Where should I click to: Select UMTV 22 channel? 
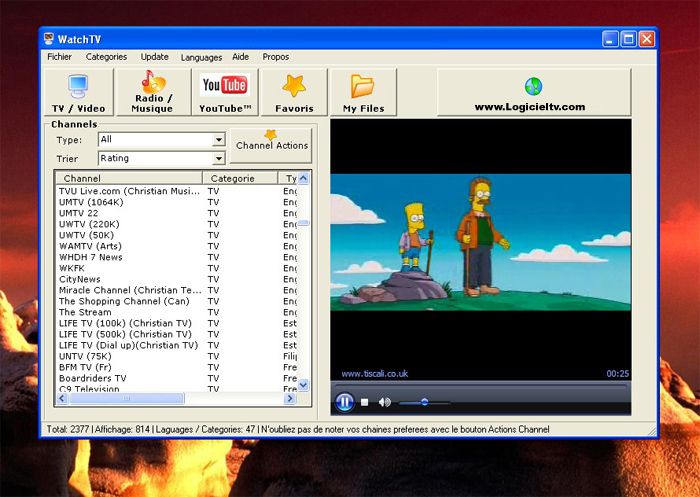tap(177, 213)
